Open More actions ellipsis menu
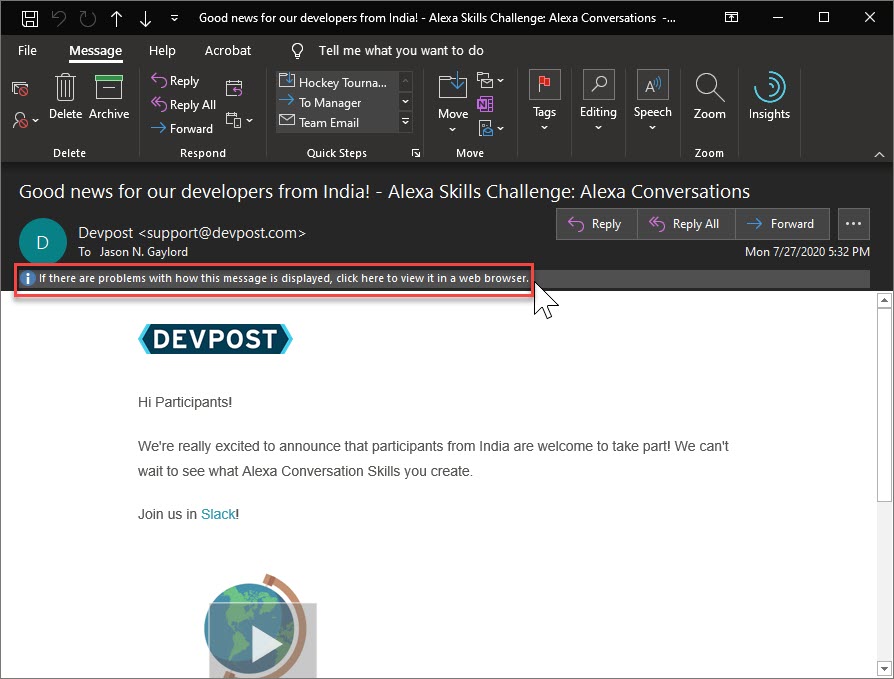Screen dimensions: 894x679 [x=854, y=224]
